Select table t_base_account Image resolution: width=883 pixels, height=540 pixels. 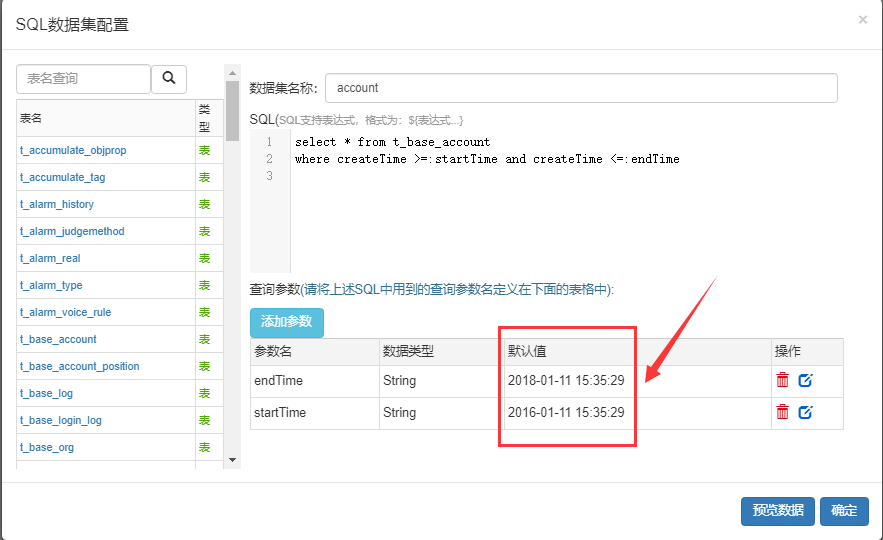[58, 340]
